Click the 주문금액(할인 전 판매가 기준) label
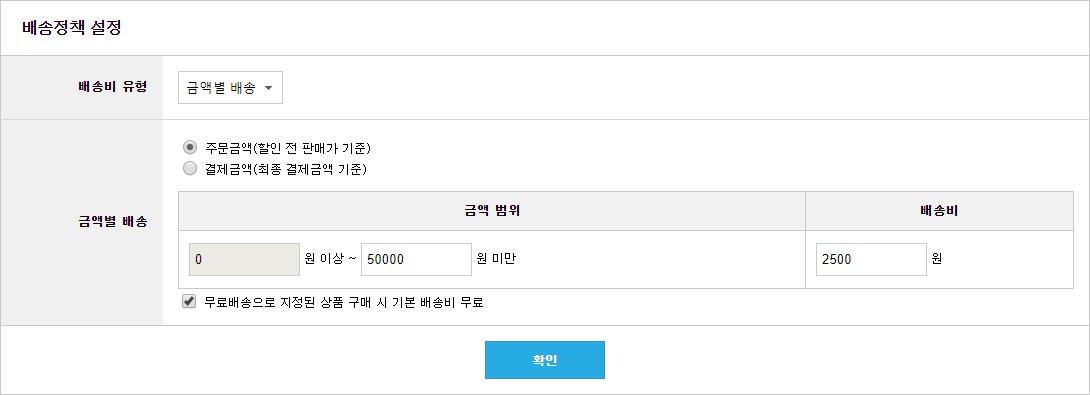Screen dimensions: 1090x395 pyautogui.click(x=288, y=147)
